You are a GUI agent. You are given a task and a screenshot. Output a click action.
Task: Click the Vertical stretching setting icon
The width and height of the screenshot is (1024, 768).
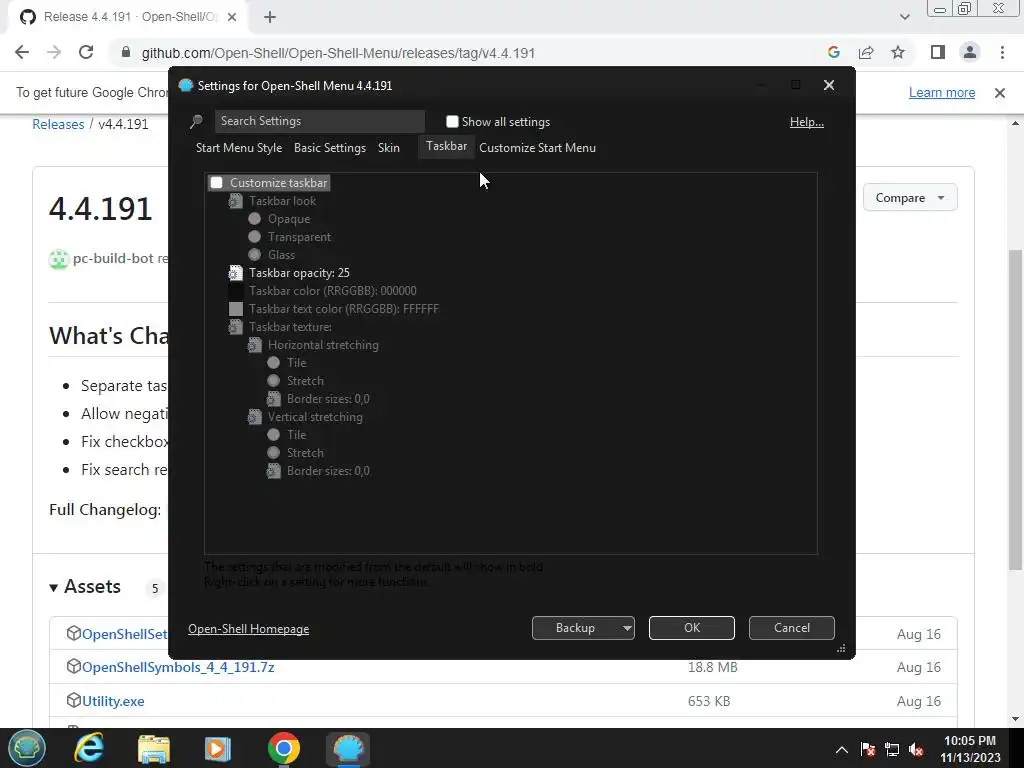click(x=255, y=417)
